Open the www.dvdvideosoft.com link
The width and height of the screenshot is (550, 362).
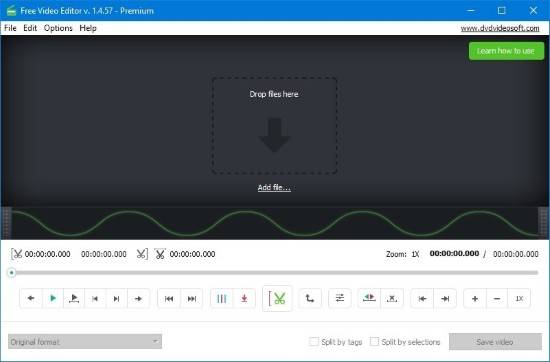[x=500, y=28]
